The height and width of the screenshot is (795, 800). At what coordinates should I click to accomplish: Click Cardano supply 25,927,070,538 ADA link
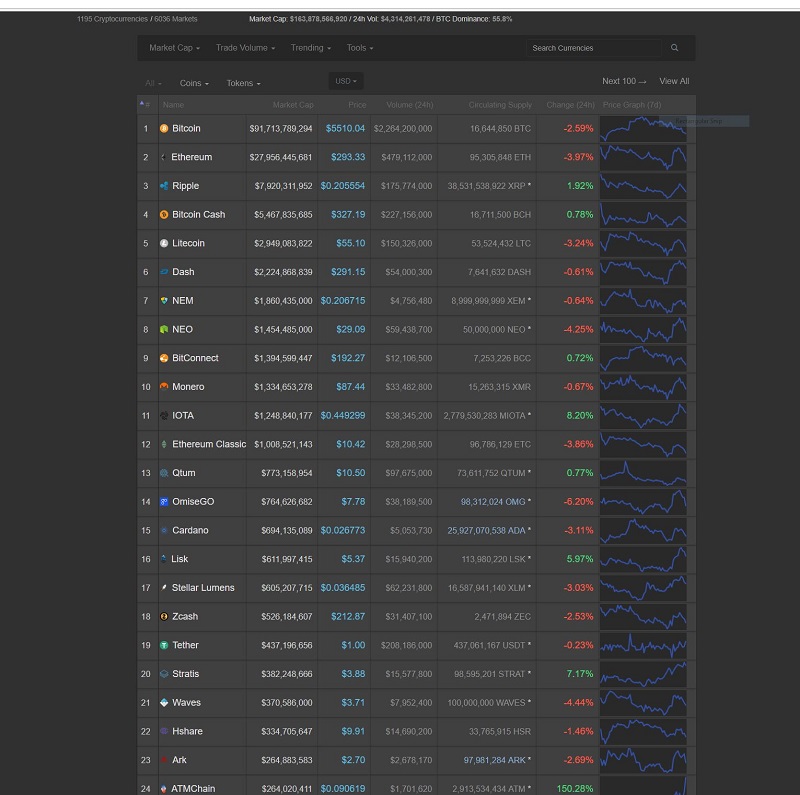coord(486,530)
